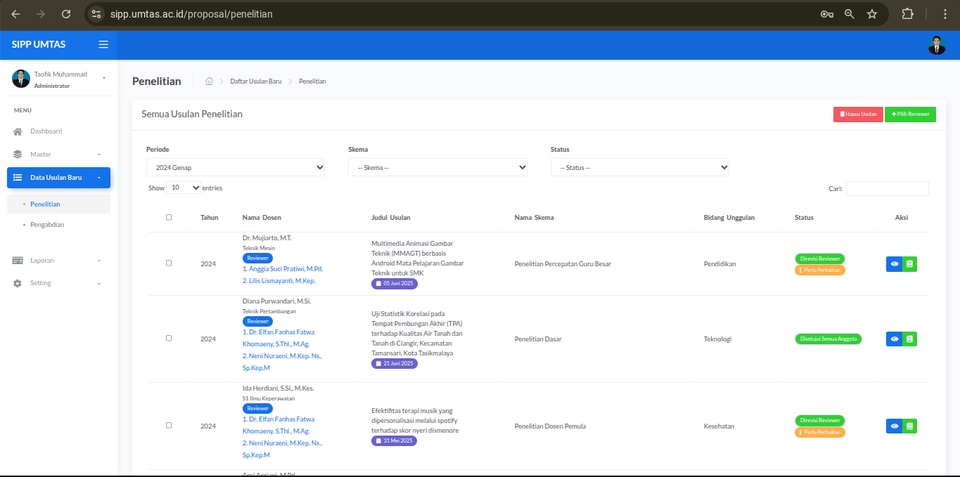This screenshot has width=960, height=477.
Task: Click the Cari search input field
Action: click(x=887, y=188)
